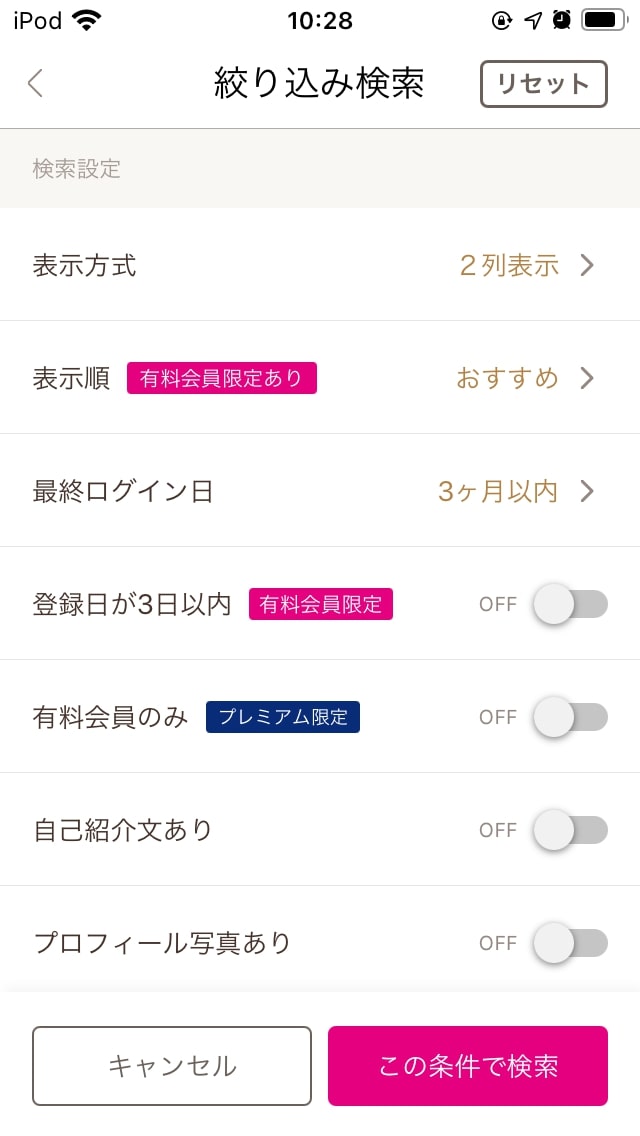Turn on the 有料会員のみ switch
This screenshot has width=640, height=1136.
572,717
